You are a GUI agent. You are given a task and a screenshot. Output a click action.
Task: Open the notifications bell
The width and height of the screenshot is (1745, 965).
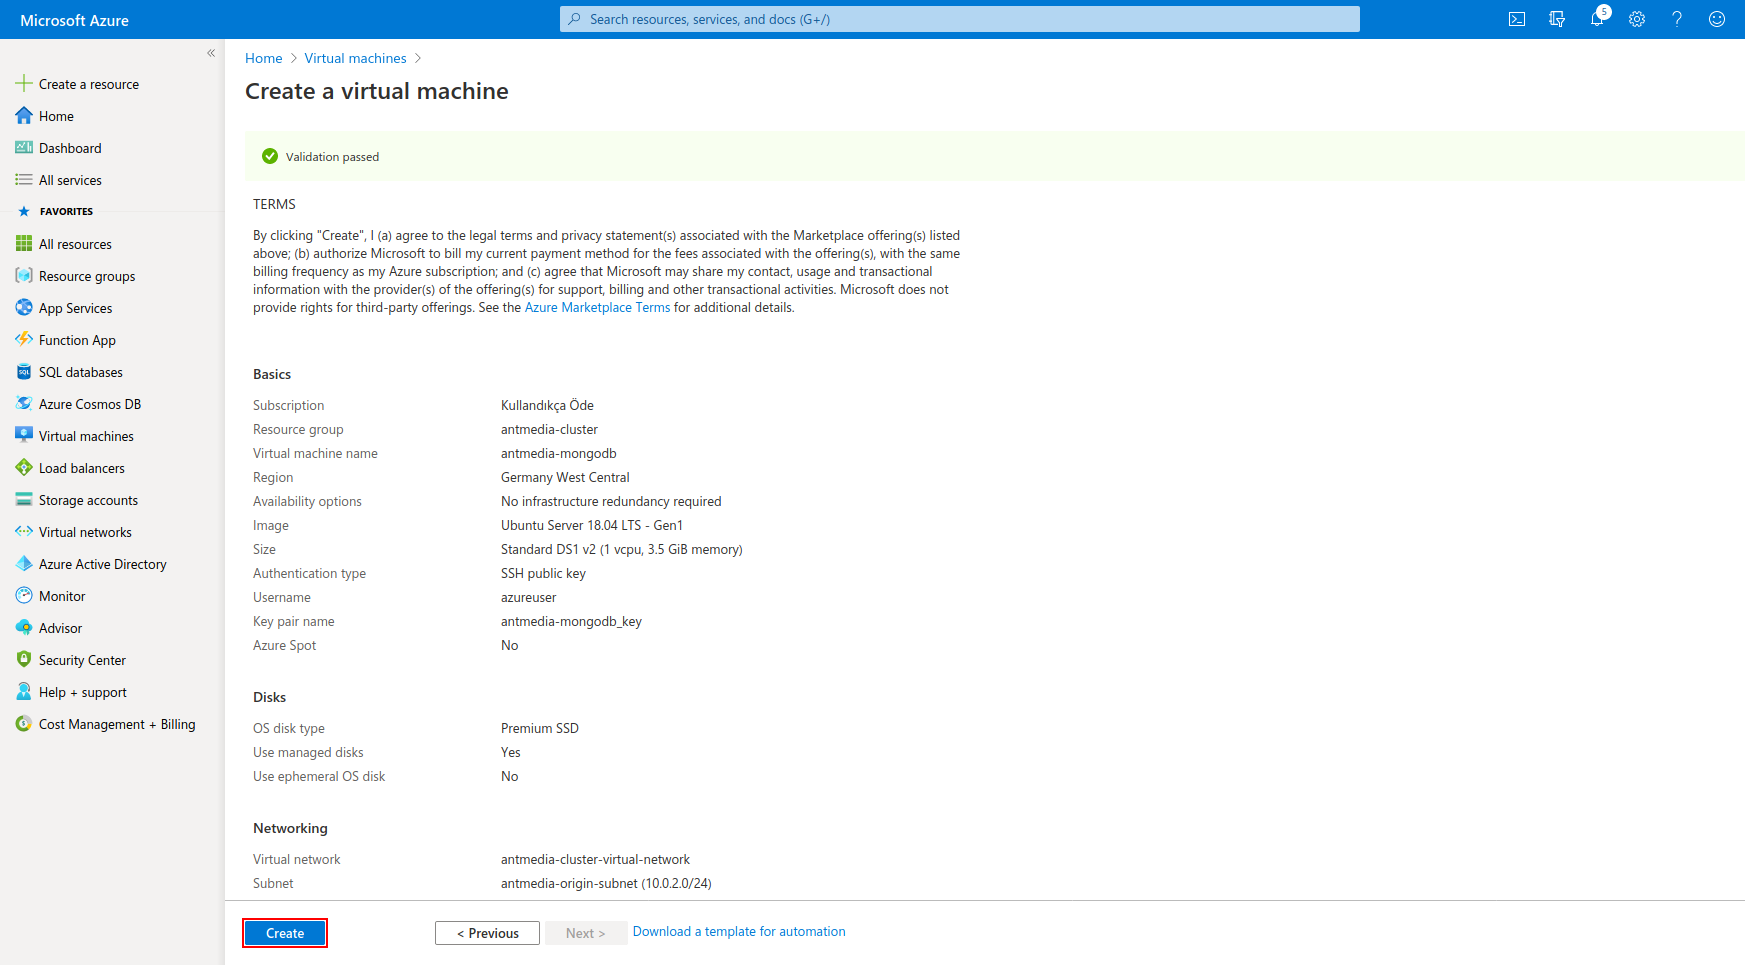(x=1597, y=19)
